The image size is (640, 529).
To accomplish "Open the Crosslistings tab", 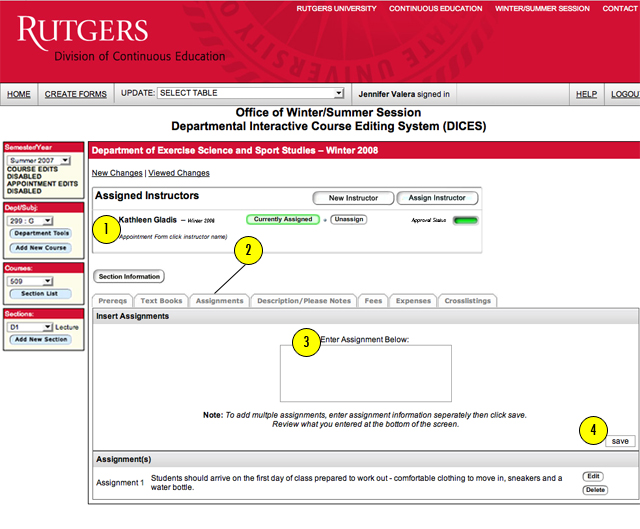I will click(467, 301).
